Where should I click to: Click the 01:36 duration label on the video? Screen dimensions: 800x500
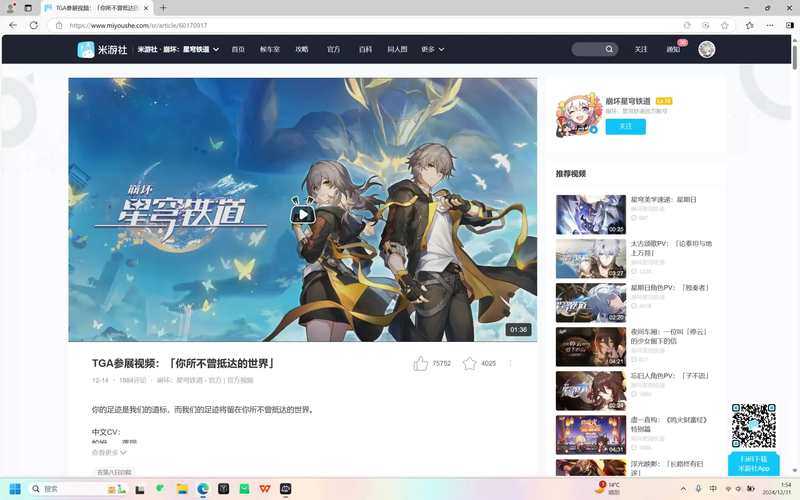click(x=518, y=330)
